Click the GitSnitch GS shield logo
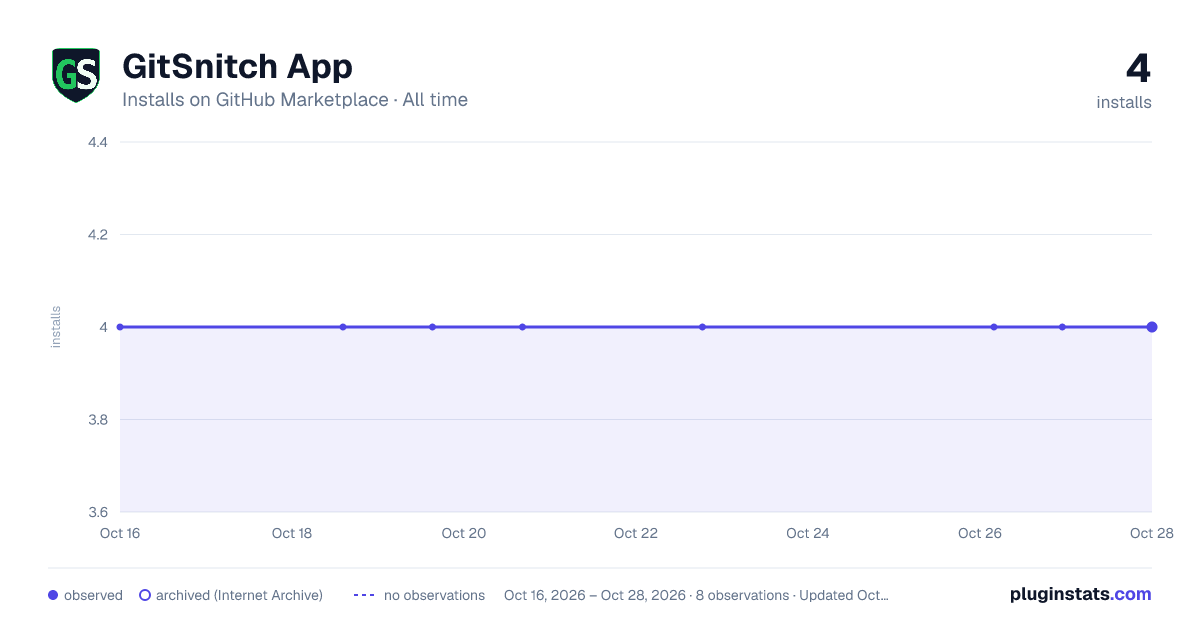Viewport: 1200px width, 630px height. (x=76, y=75)
